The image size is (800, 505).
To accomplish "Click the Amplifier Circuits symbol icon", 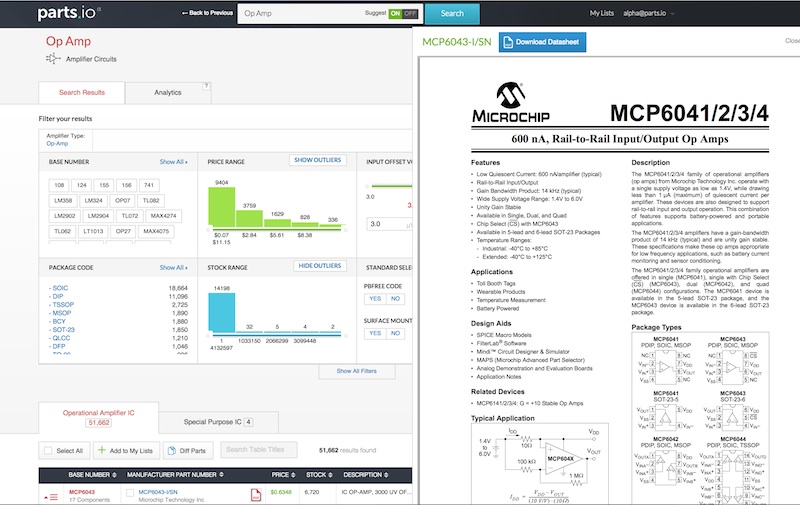I will [x=53, y=59].
